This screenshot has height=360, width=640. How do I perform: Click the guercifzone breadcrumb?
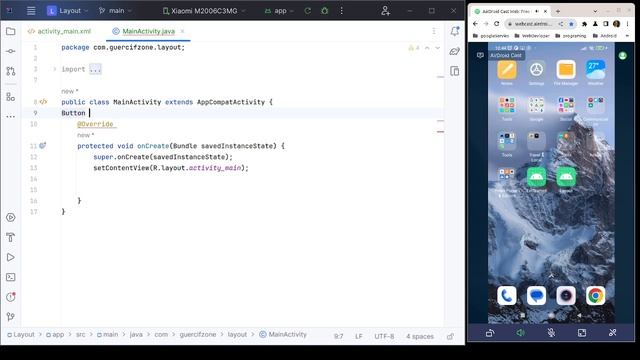coord(198,335)
